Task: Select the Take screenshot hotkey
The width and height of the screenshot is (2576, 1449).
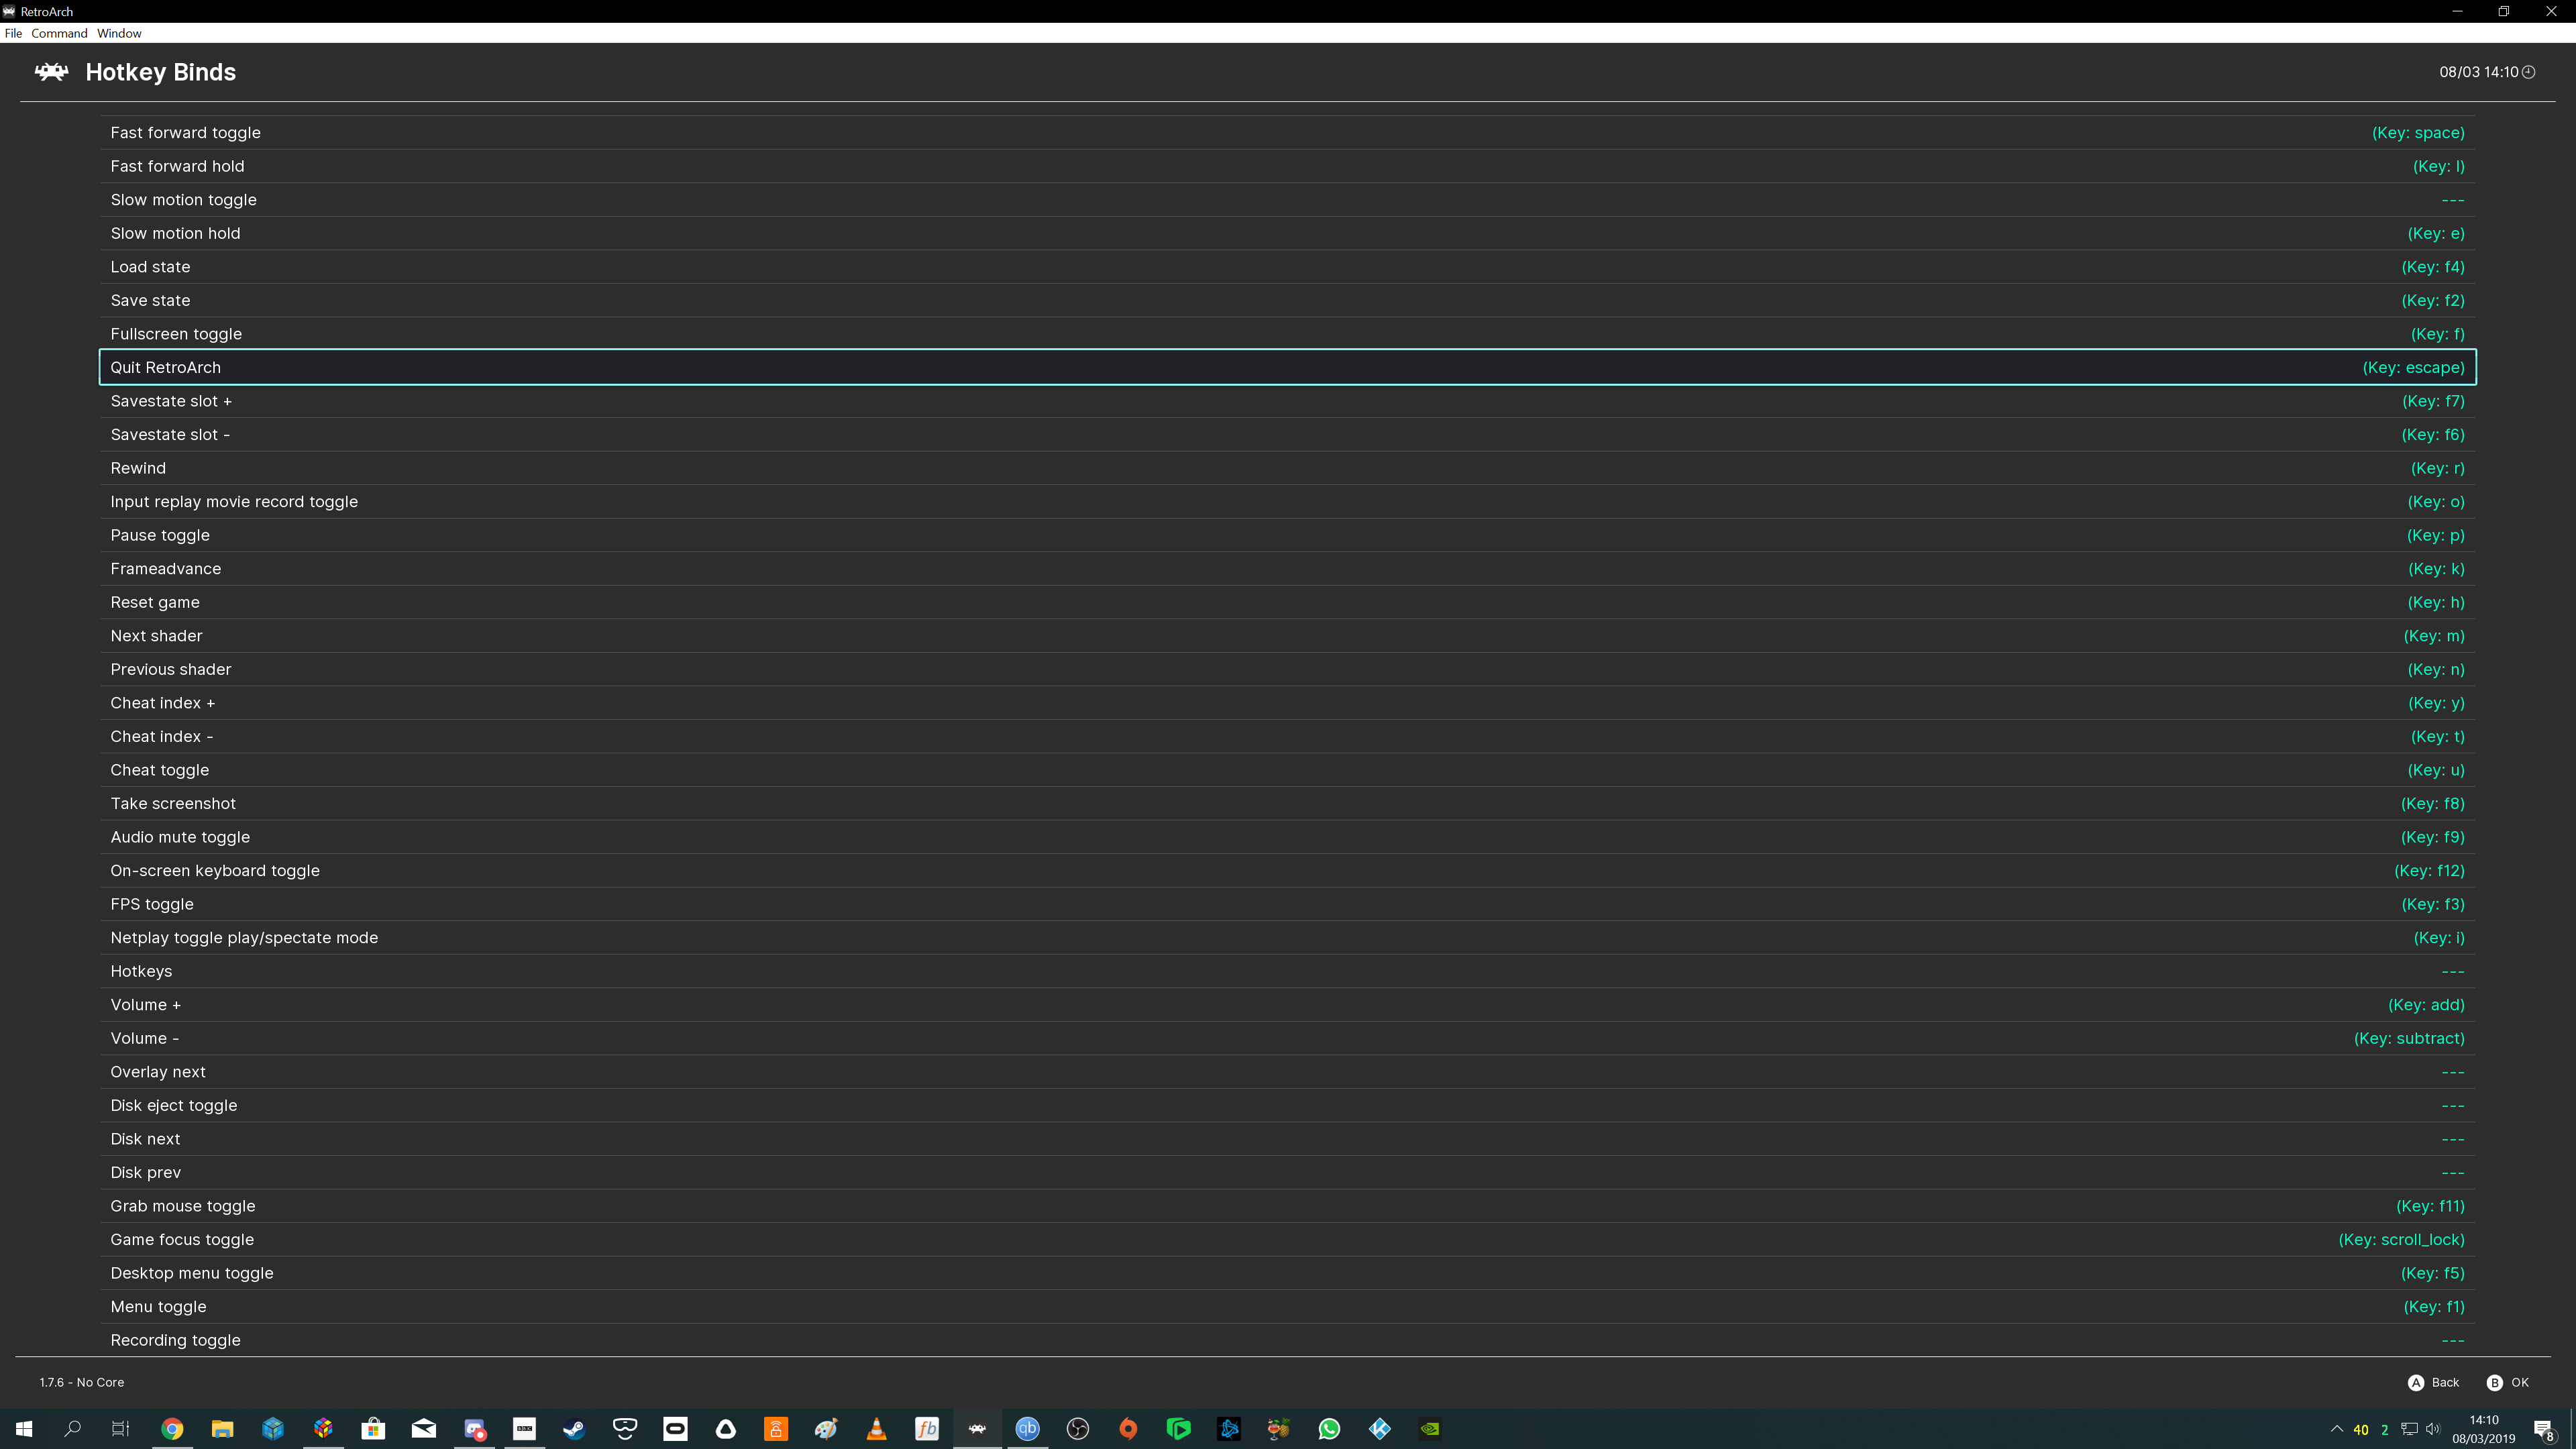Action: click(x=1288, y=803)
